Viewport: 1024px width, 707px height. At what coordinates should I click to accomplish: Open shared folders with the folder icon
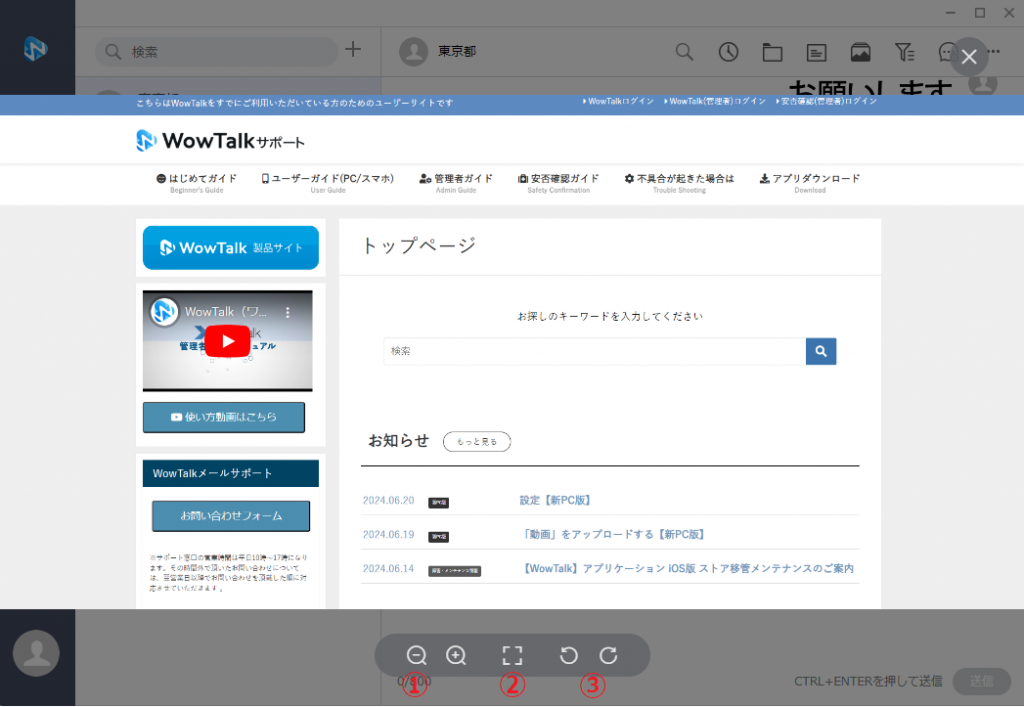pyautogui.click(x=772, y=52)
